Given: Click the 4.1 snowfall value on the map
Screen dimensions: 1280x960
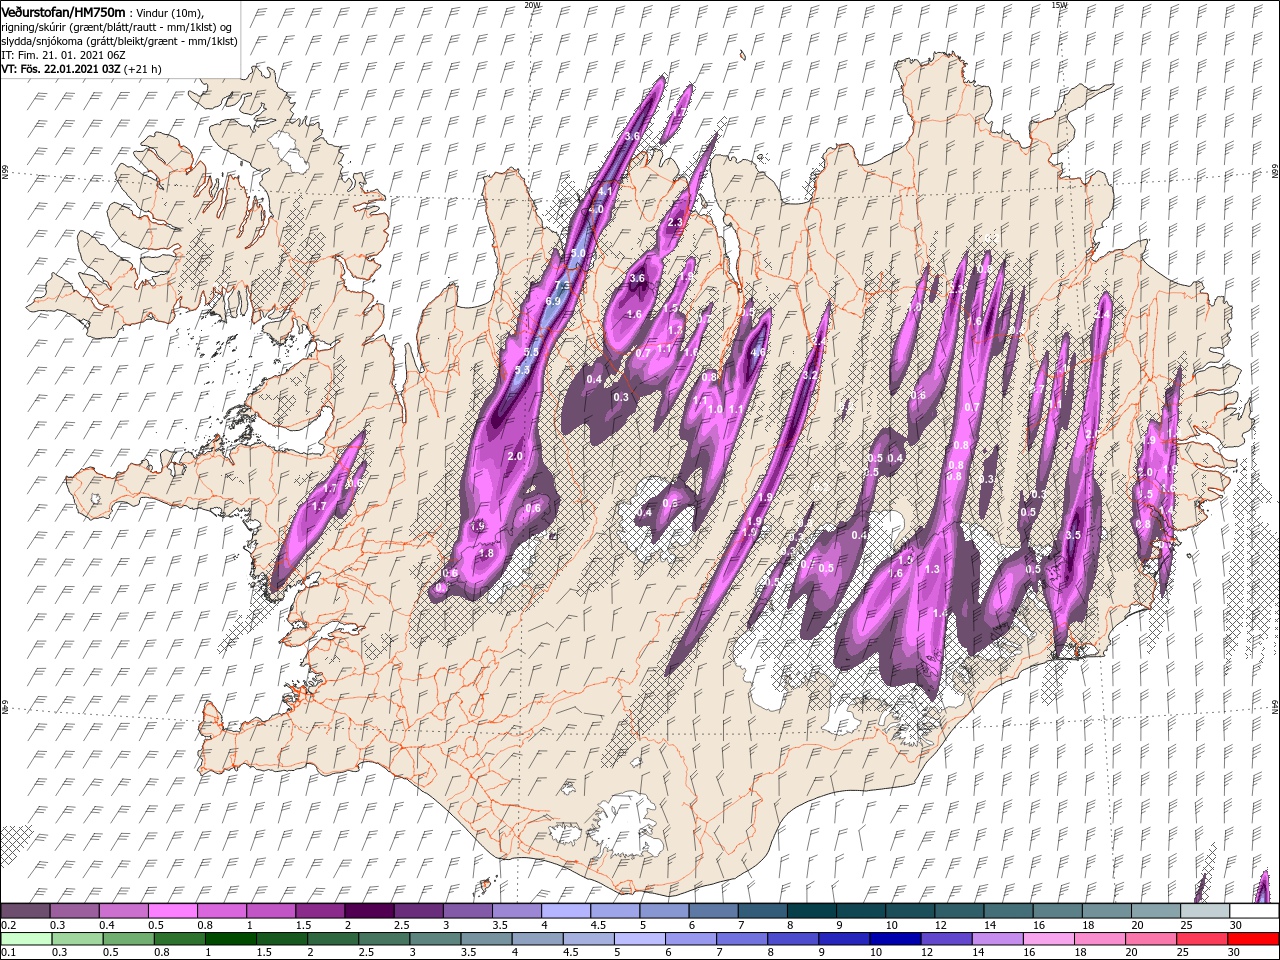Looking at the screenshot, I should (605, 192).
